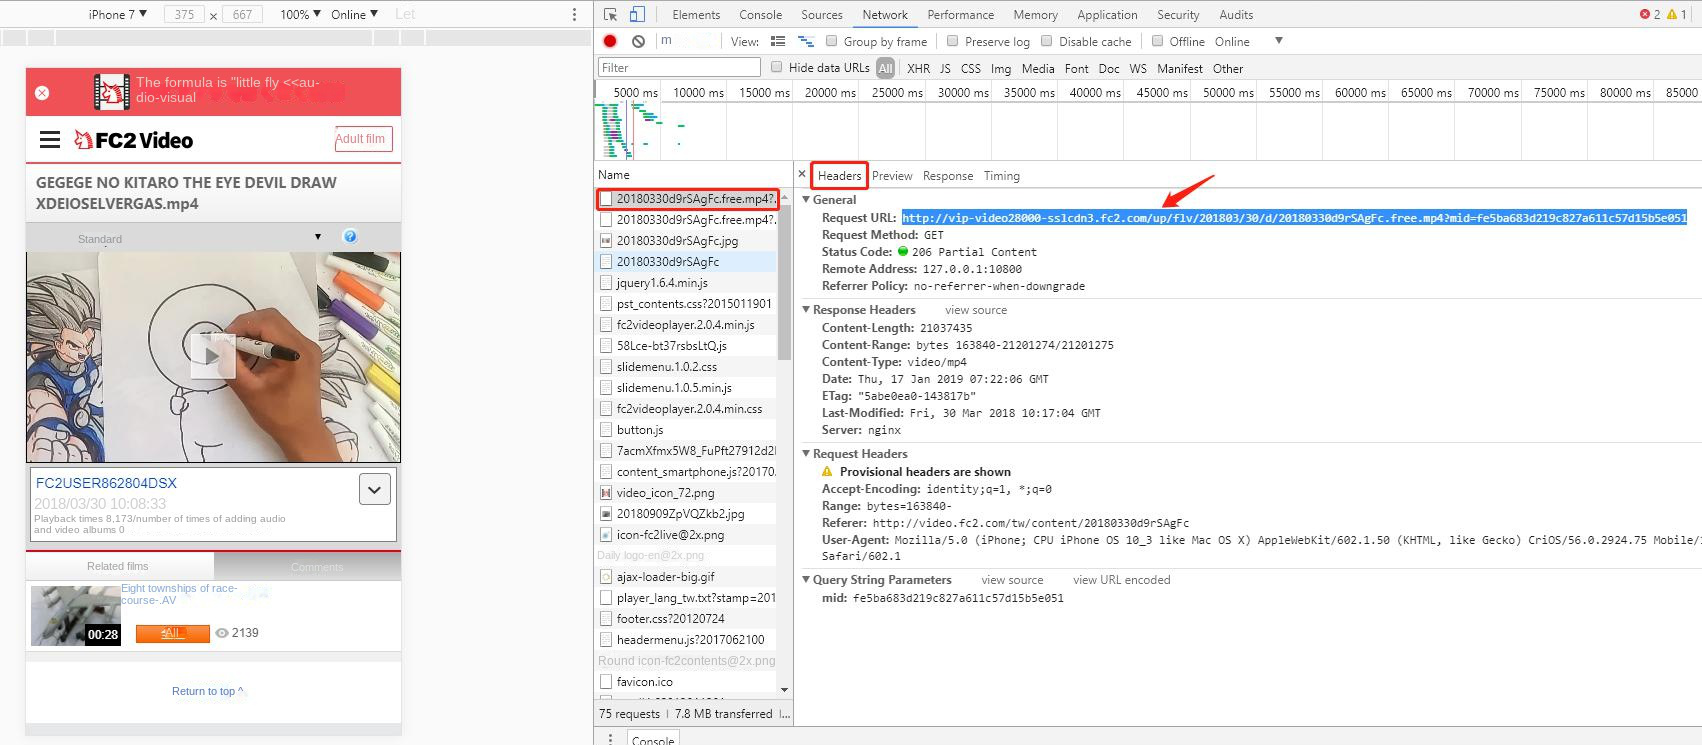
Task: Open the Sources panel tab
Action: click(822, 14)
